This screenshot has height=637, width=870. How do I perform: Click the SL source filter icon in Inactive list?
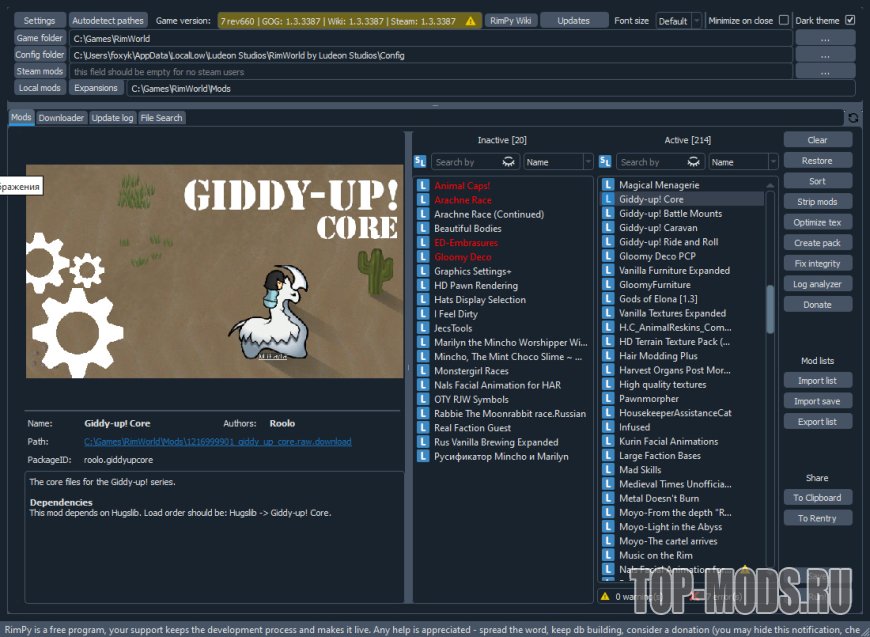pyautogui.click(x=420, y=162)
